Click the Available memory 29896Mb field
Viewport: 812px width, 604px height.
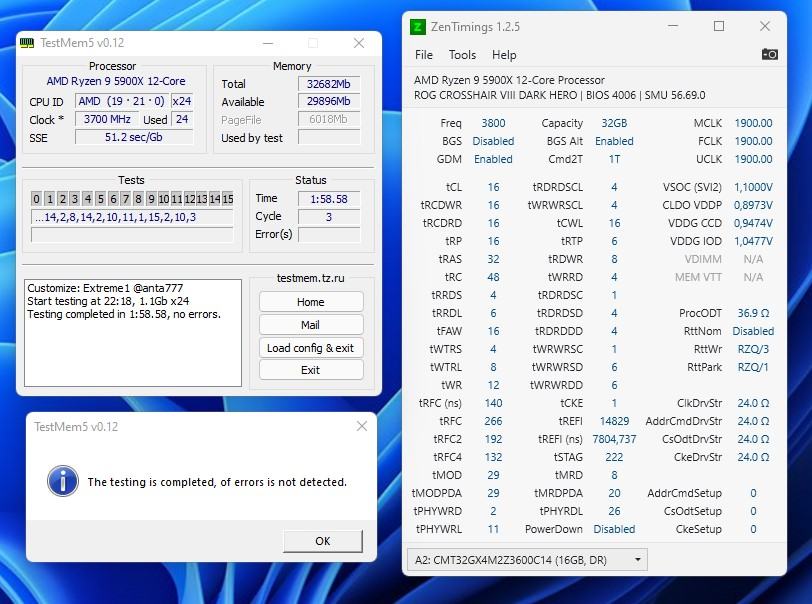tap(328, 102)
